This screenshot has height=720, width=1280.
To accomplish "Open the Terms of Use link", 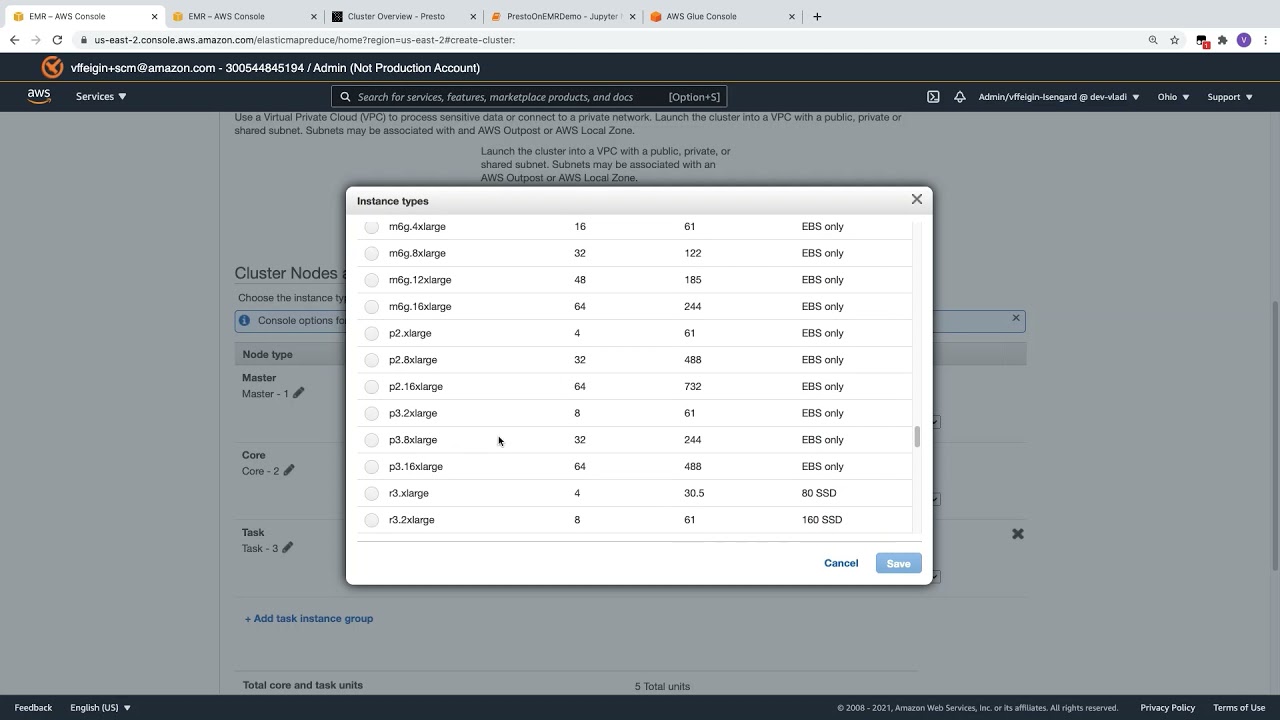I will 1239,707.
